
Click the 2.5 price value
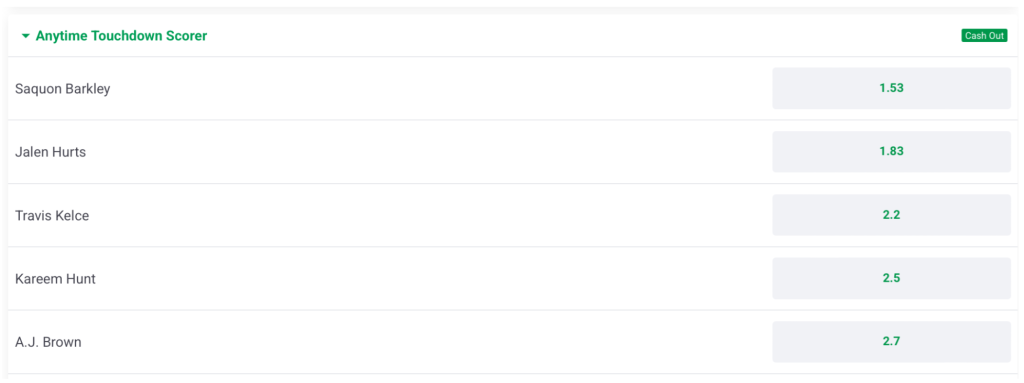[x=891, y=278]
